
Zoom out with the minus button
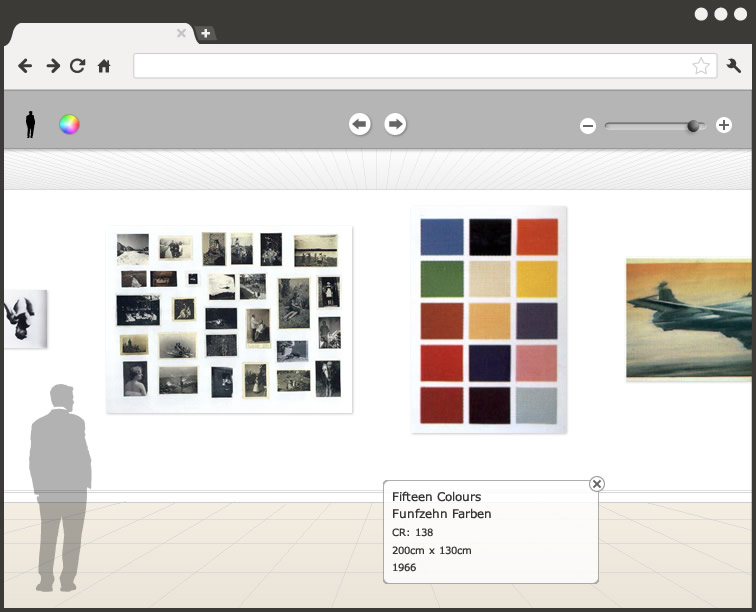tap(588, 126)
